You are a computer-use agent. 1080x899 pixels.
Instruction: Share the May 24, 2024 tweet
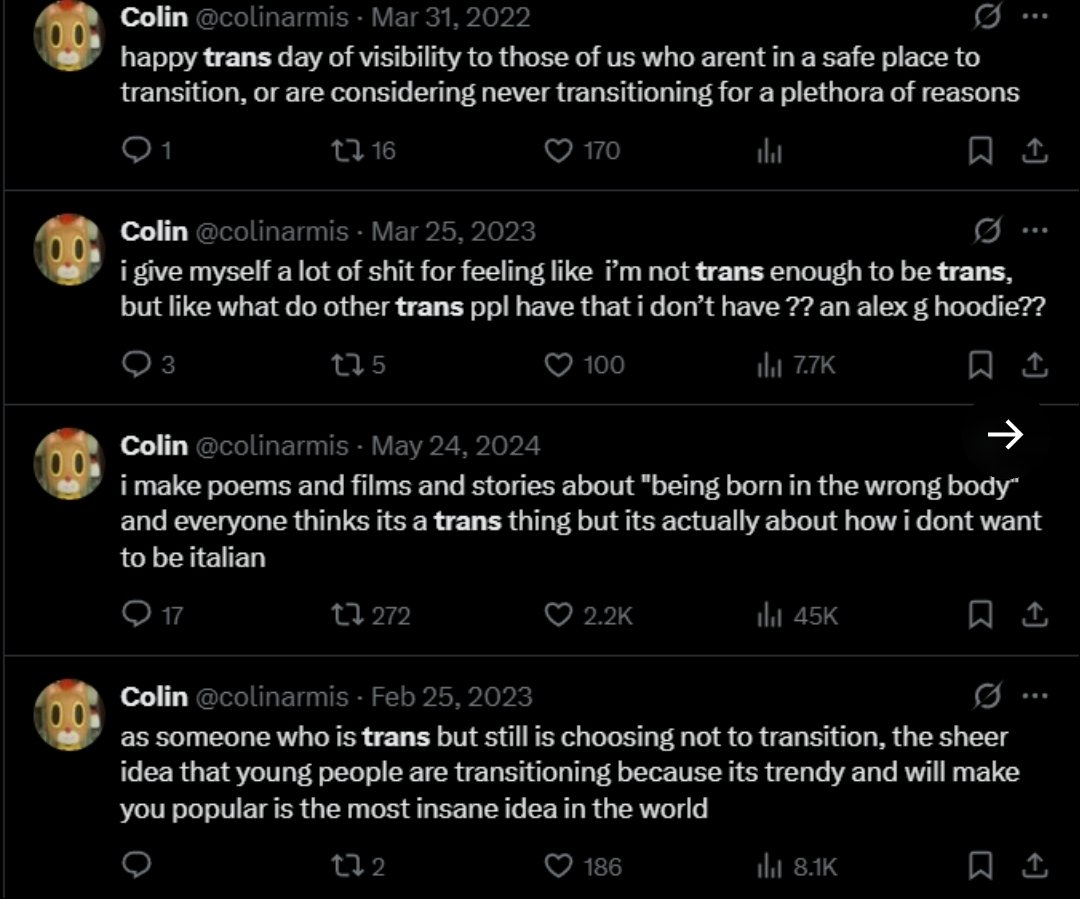[x=1034, y=614]
